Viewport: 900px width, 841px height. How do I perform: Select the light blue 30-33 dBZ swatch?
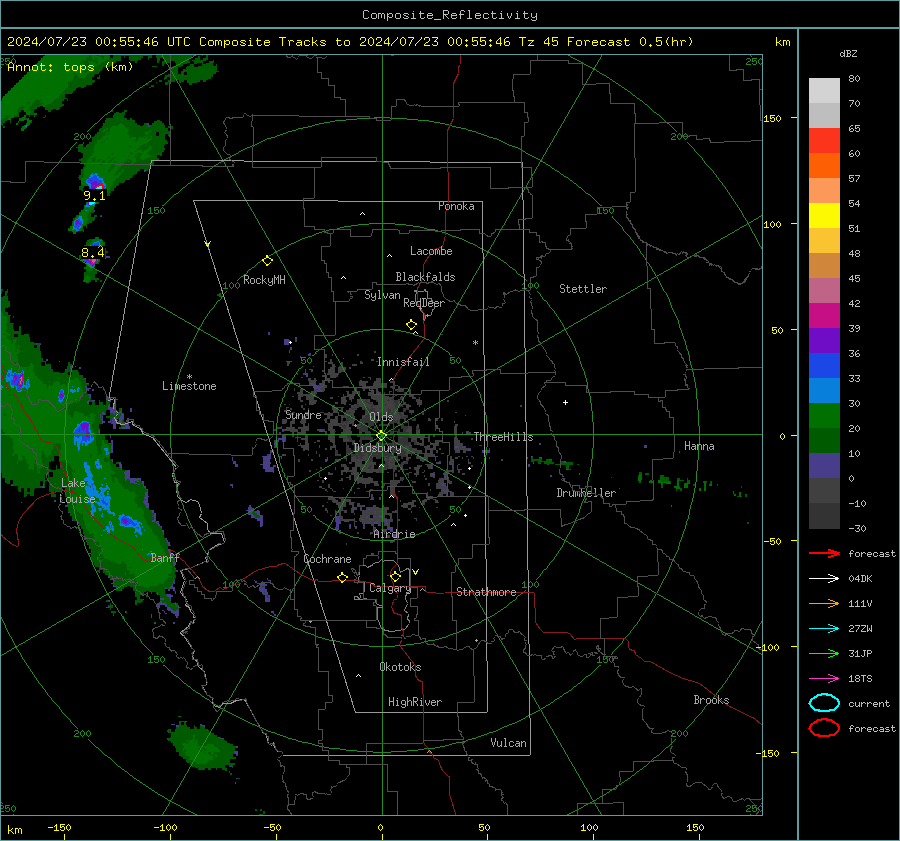[x=824, y=391]
